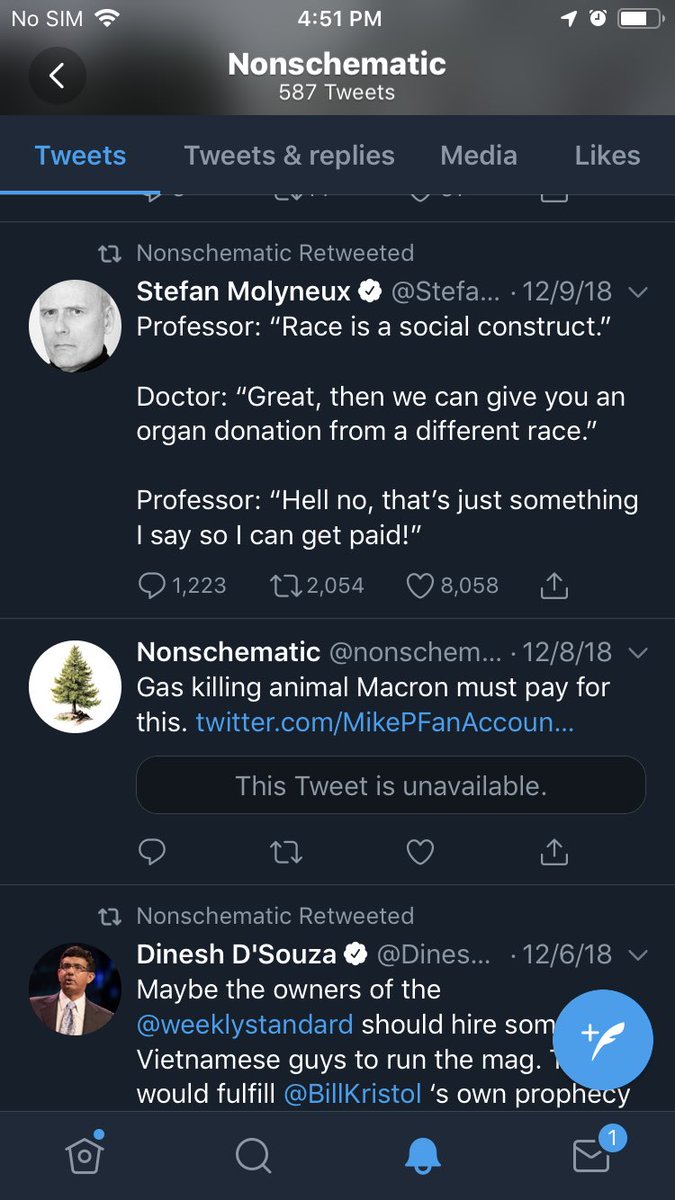Viewport: 675px width, 1200px height.
Task: Open the twitter.com/MikePFanAccoun link
Action: [x=385, y=722]
